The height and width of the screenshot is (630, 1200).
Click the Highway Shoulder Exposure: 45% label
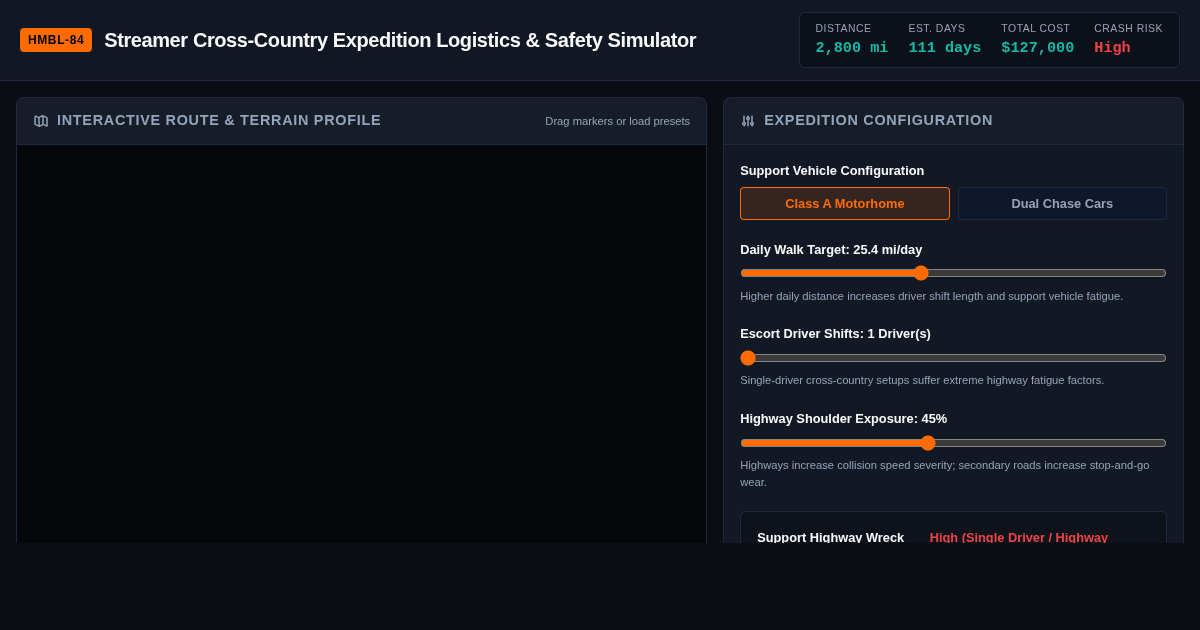click(x=843, y=418)
